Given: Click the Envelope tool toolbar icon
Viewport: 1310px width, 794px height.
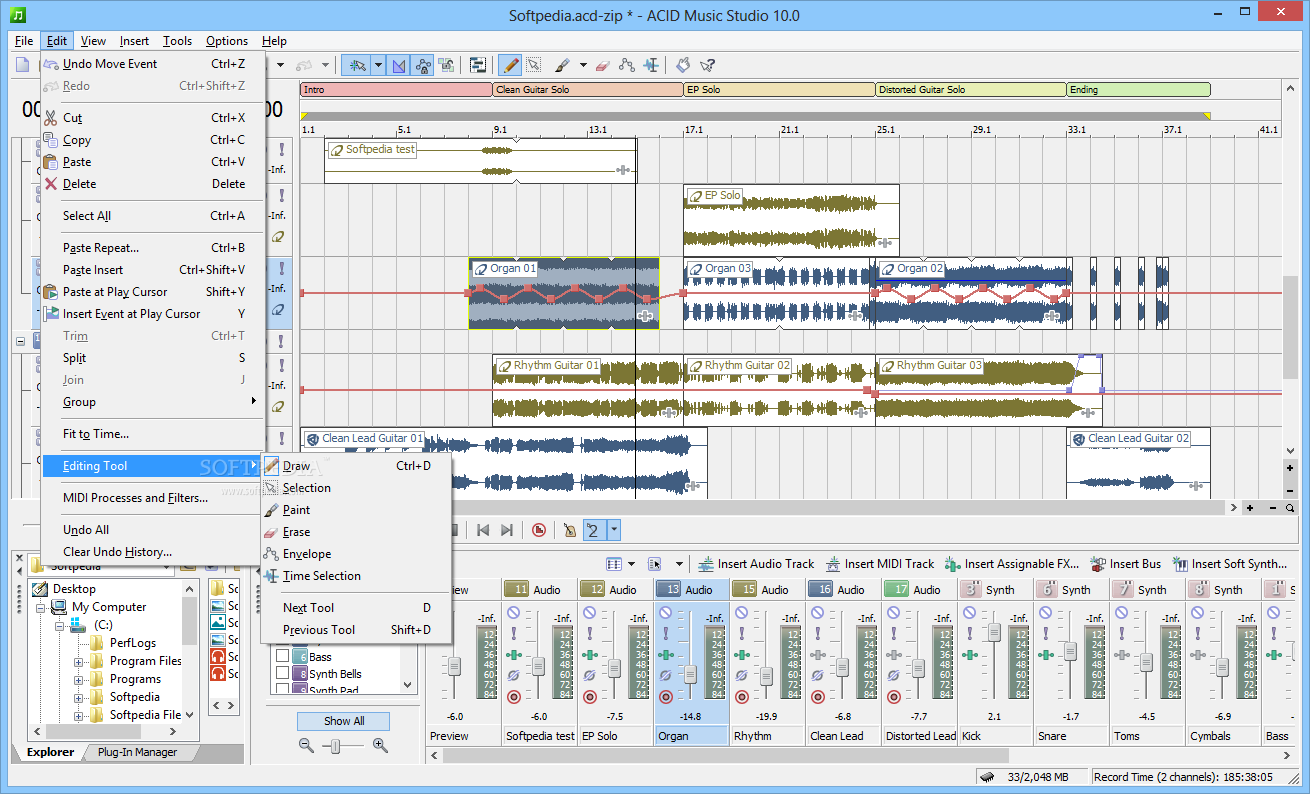Looking at the screenshot, I should [627, 65].
